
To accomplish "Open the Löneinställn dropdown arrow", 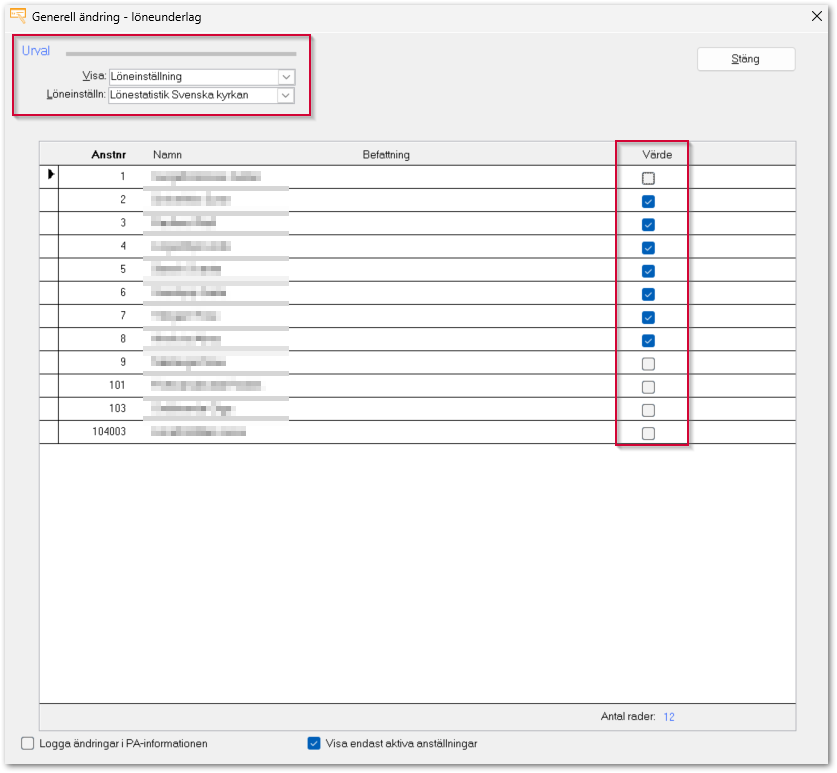I will [286, 96].
